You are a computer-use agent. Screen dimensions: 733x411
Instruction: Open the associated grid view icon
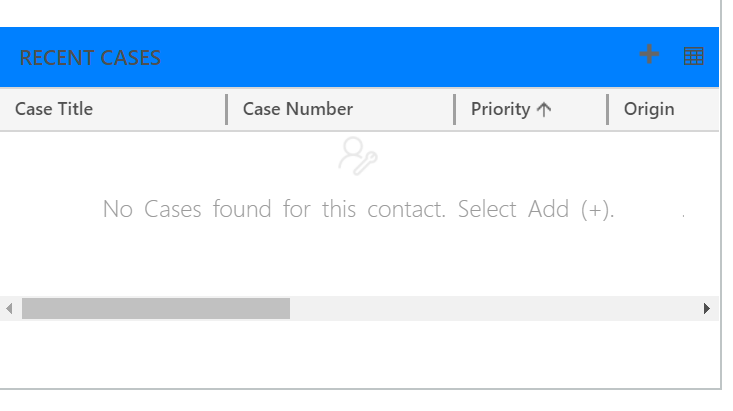(693, 57)
